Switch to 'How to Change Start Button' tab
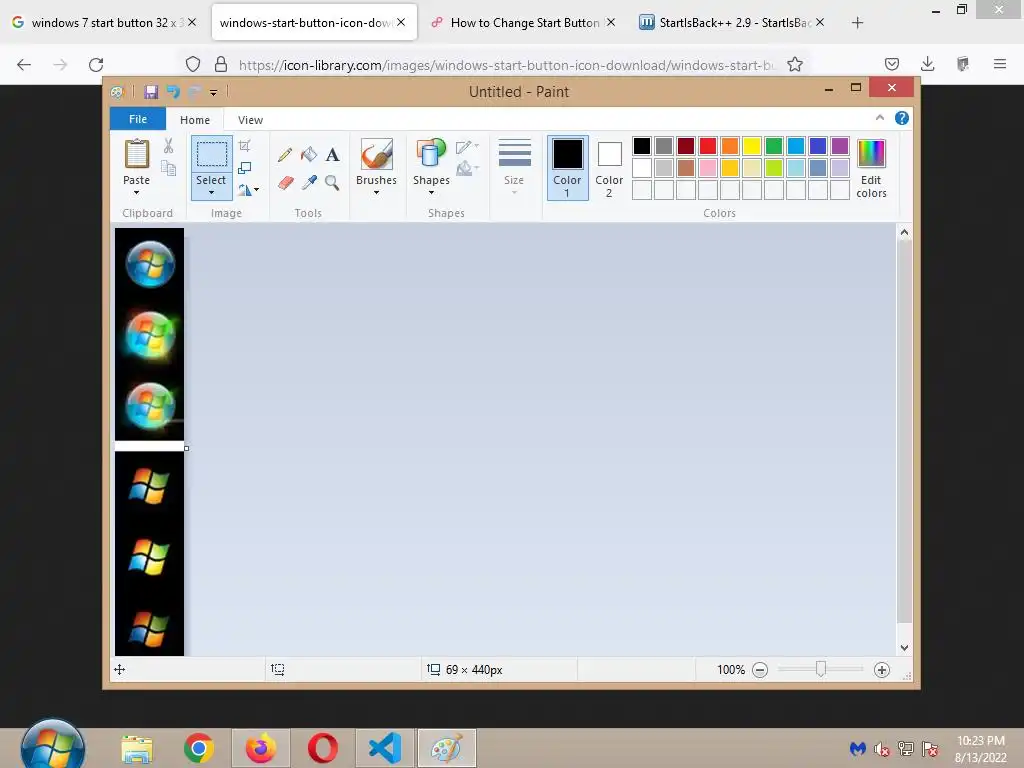The image size is (1024, 768). pyautogui.click(x=524, y=22)
